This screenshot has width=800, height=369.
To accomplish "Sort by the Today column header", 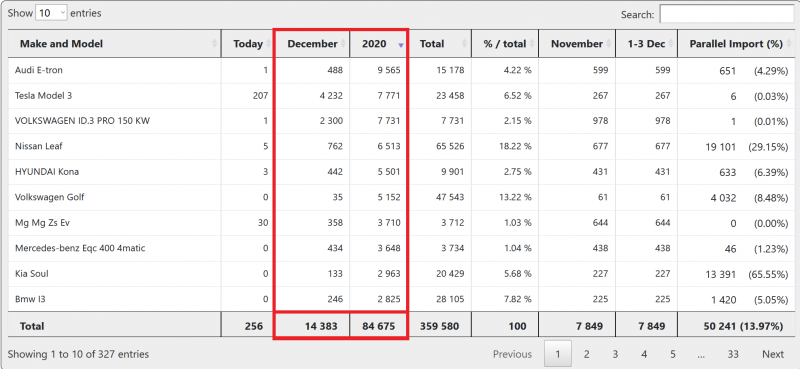I will coord(247,44).
